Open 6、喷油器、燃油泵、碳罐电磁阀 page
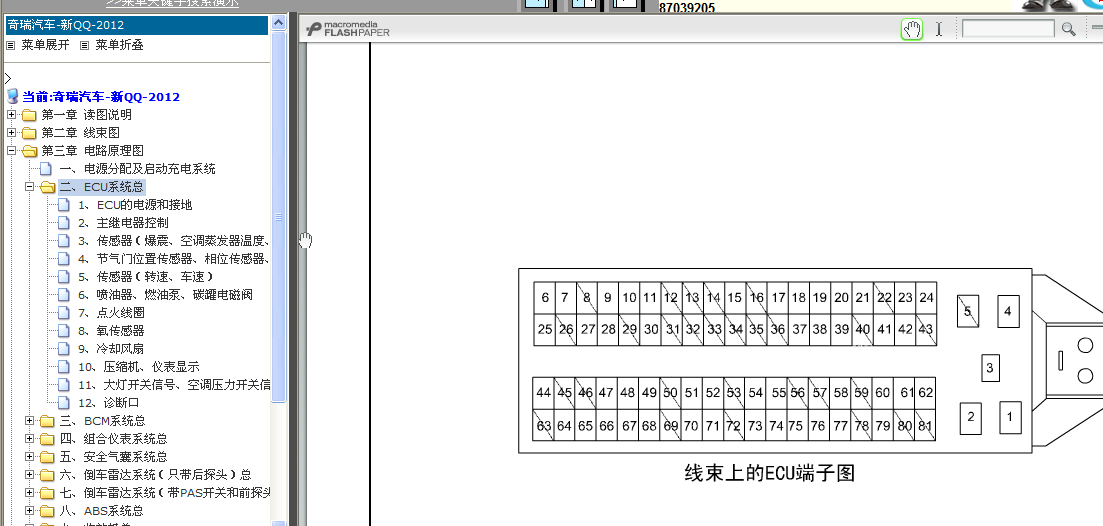This screenshot has height=526, width=1103. point(165,295)
